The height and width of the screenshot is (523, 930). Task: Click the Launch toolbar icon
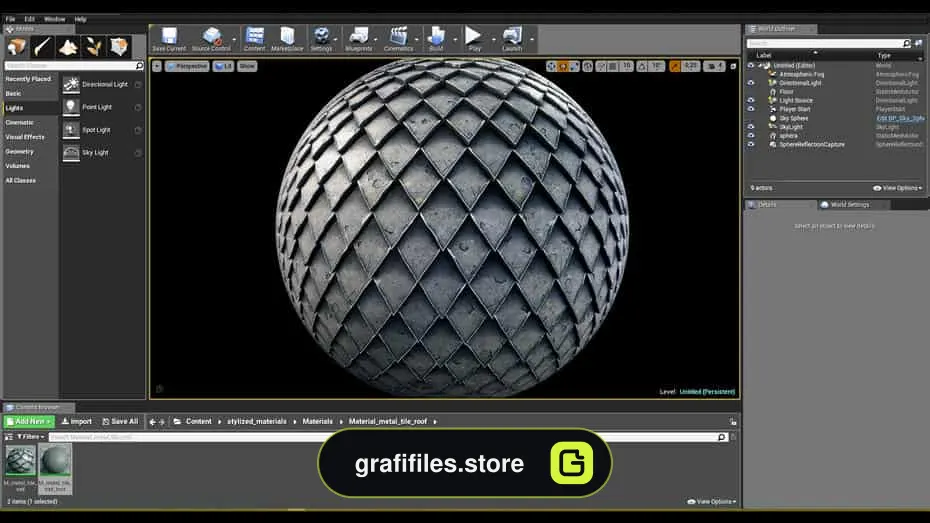pos(512,39)
